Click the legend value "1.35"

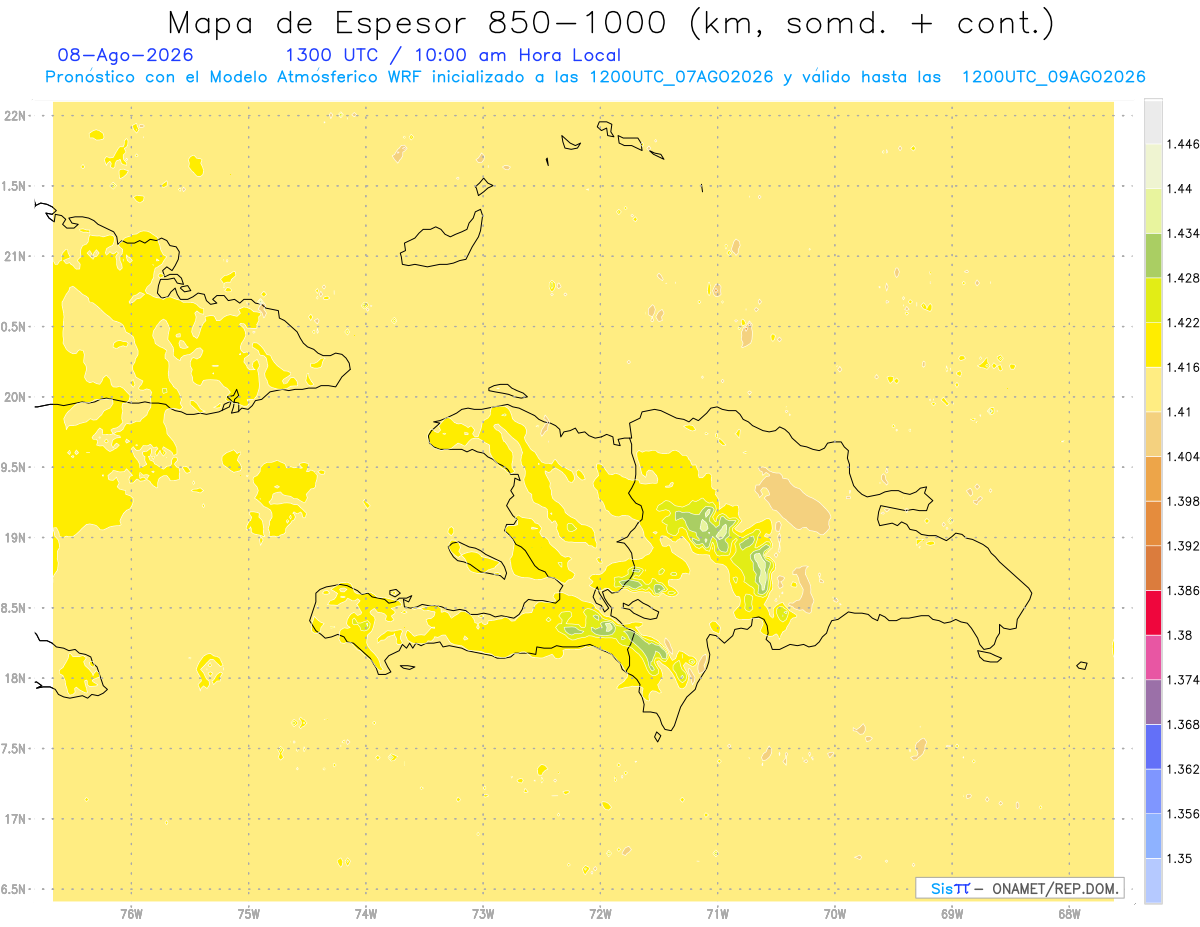[1180, 858]
